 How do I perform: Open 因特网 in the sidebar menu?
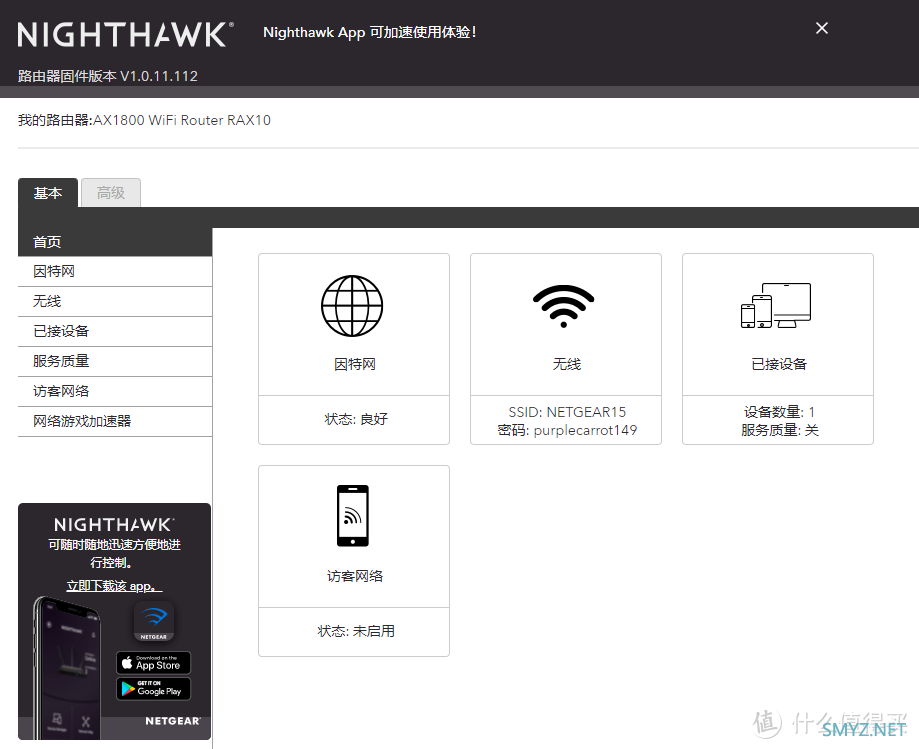coord(115,272)
